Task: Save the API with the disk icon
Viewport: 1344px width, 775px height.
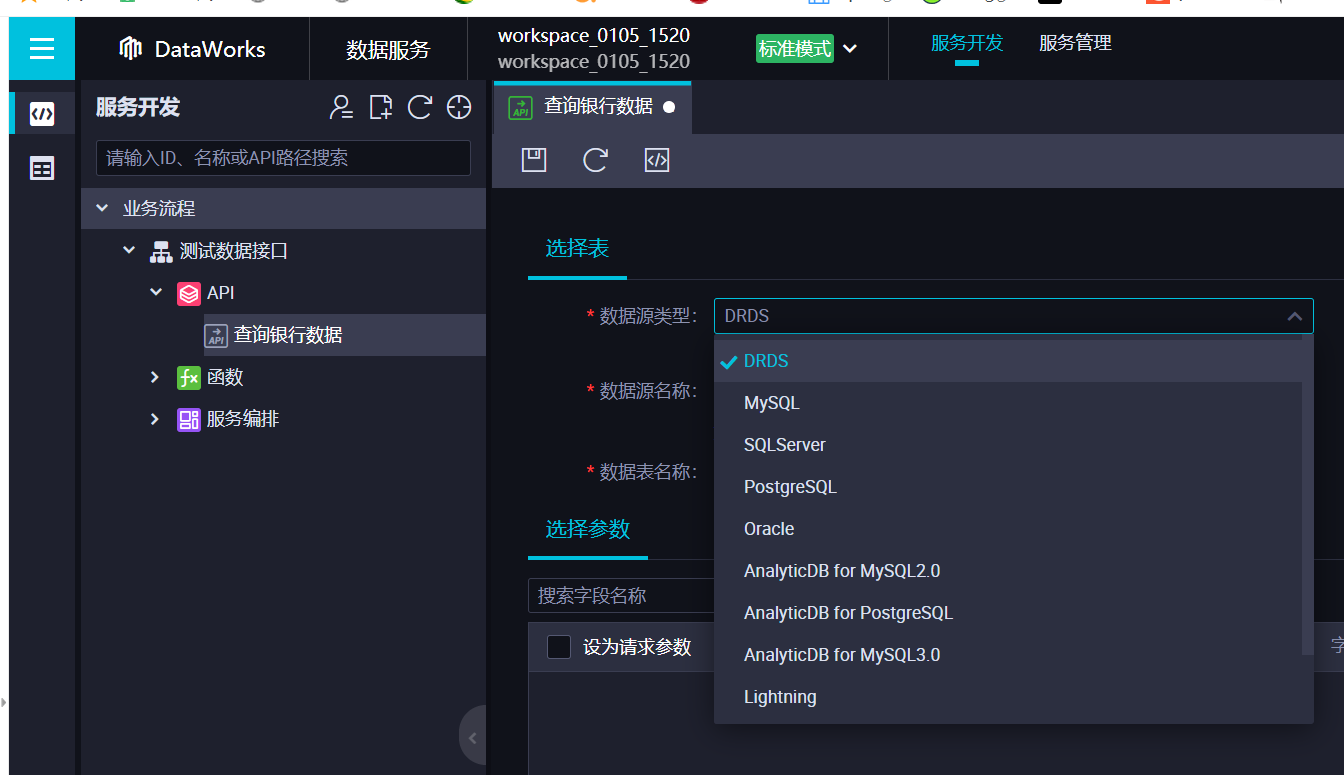Action: pyautogui.click(x=534, y=160)
